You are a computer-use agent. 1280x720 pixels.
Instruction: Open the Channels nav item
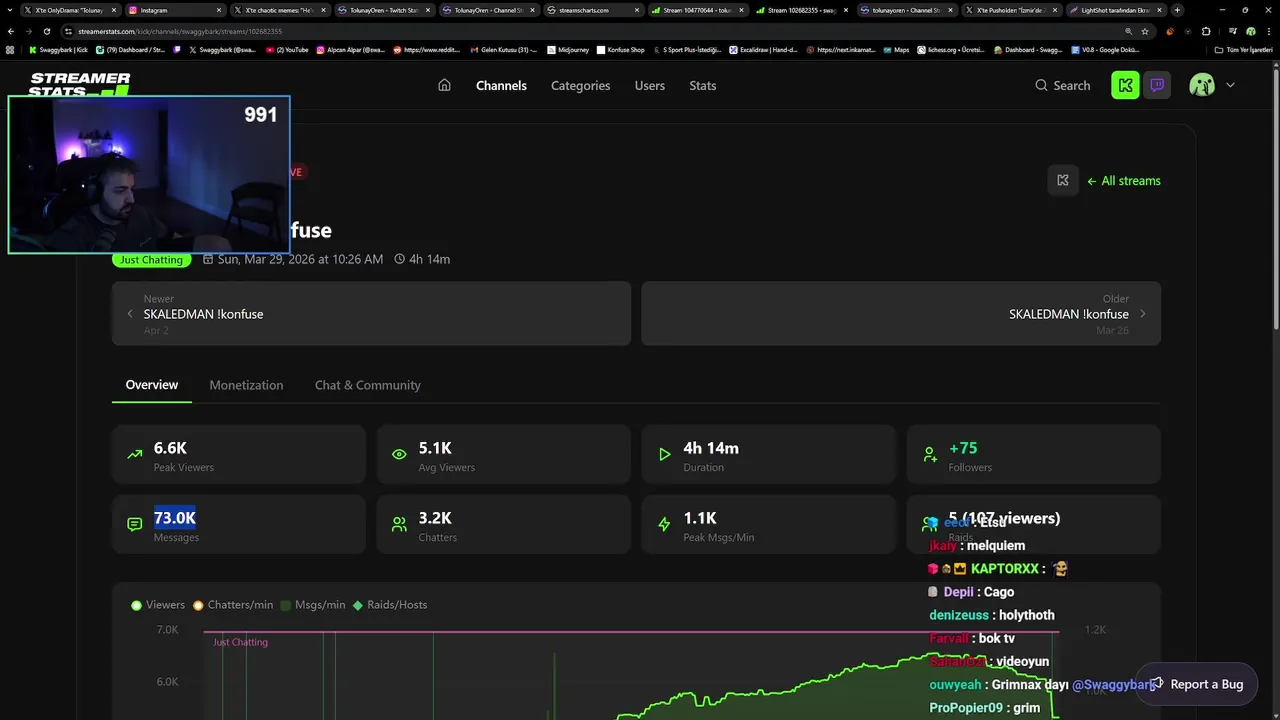[x=501, y=86]
